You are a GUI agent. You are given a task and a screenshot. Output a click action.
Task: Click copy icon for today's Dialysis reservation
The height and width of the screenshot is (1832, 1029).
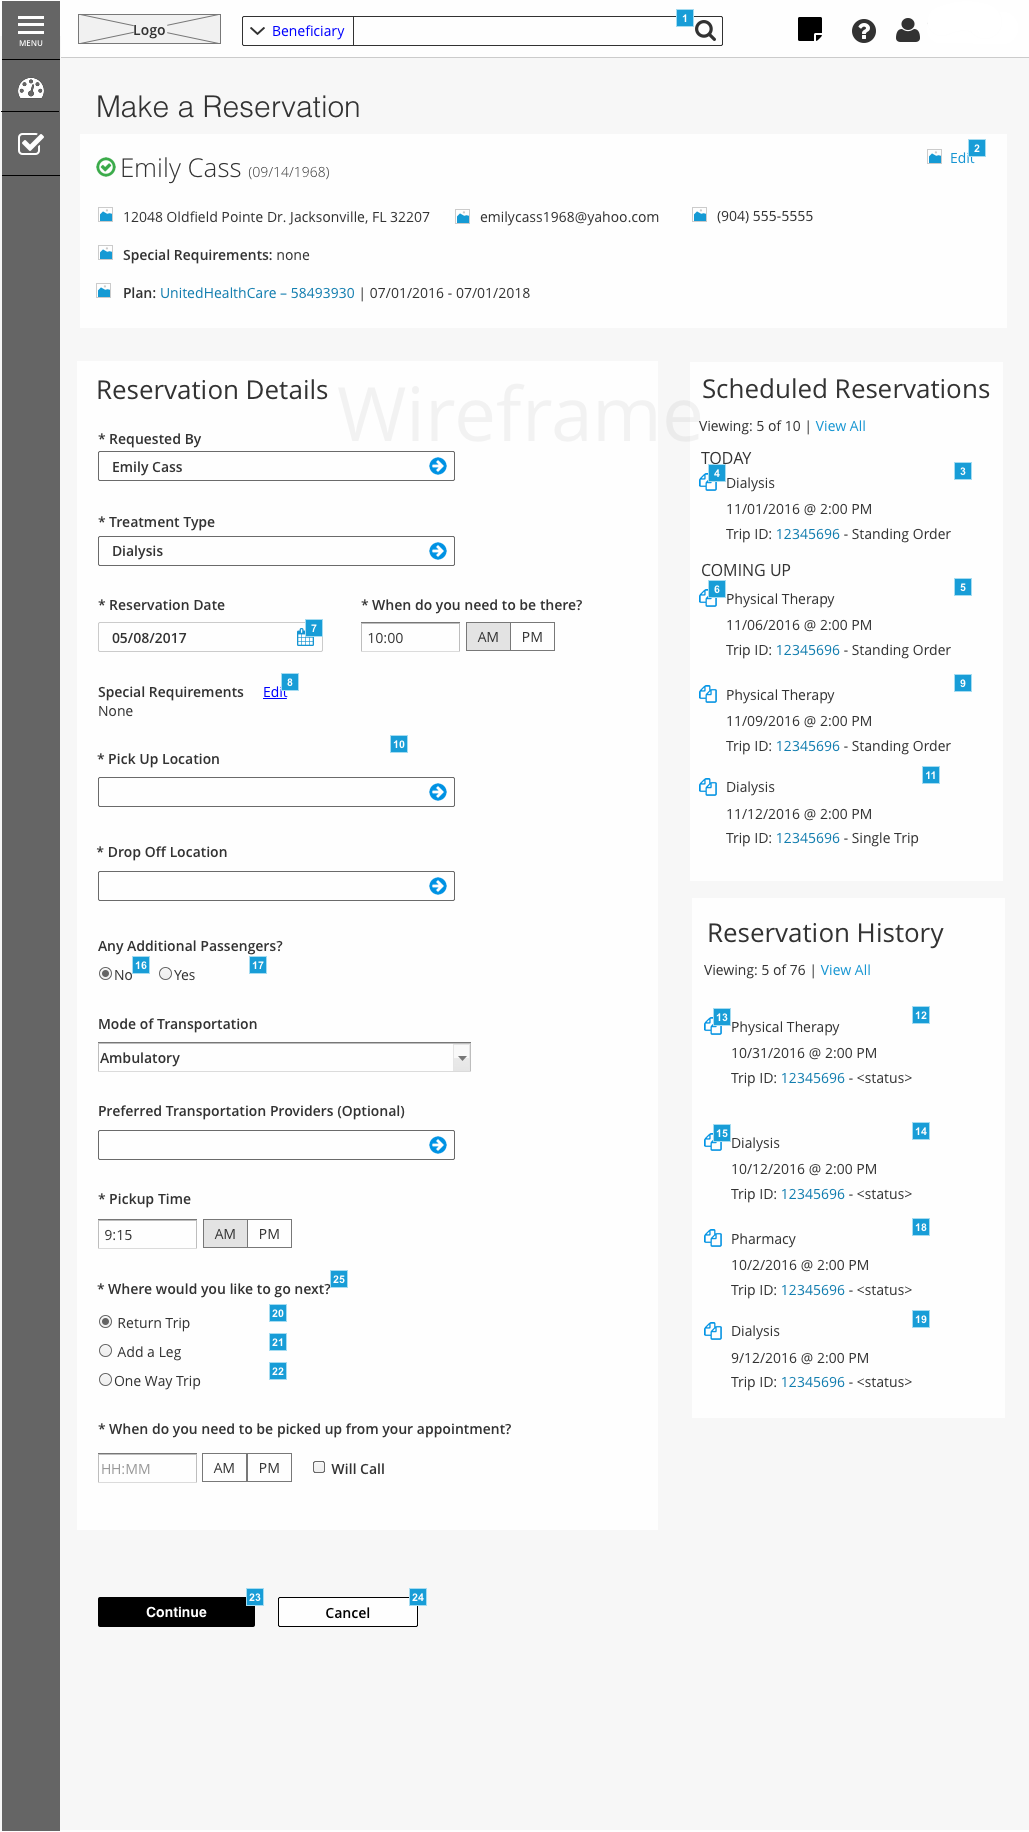(708, 482)
